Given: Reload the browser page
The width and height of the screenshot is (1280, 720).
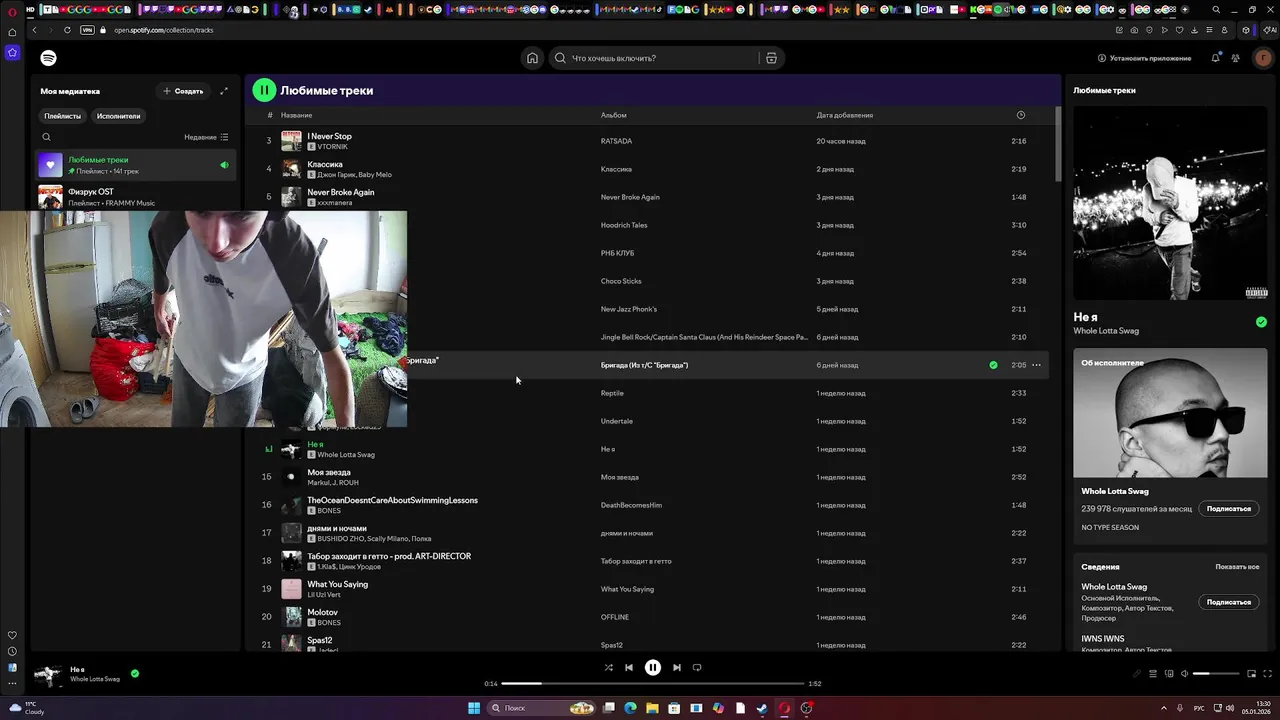Looking at the screenshot, I should pos(66,30).
